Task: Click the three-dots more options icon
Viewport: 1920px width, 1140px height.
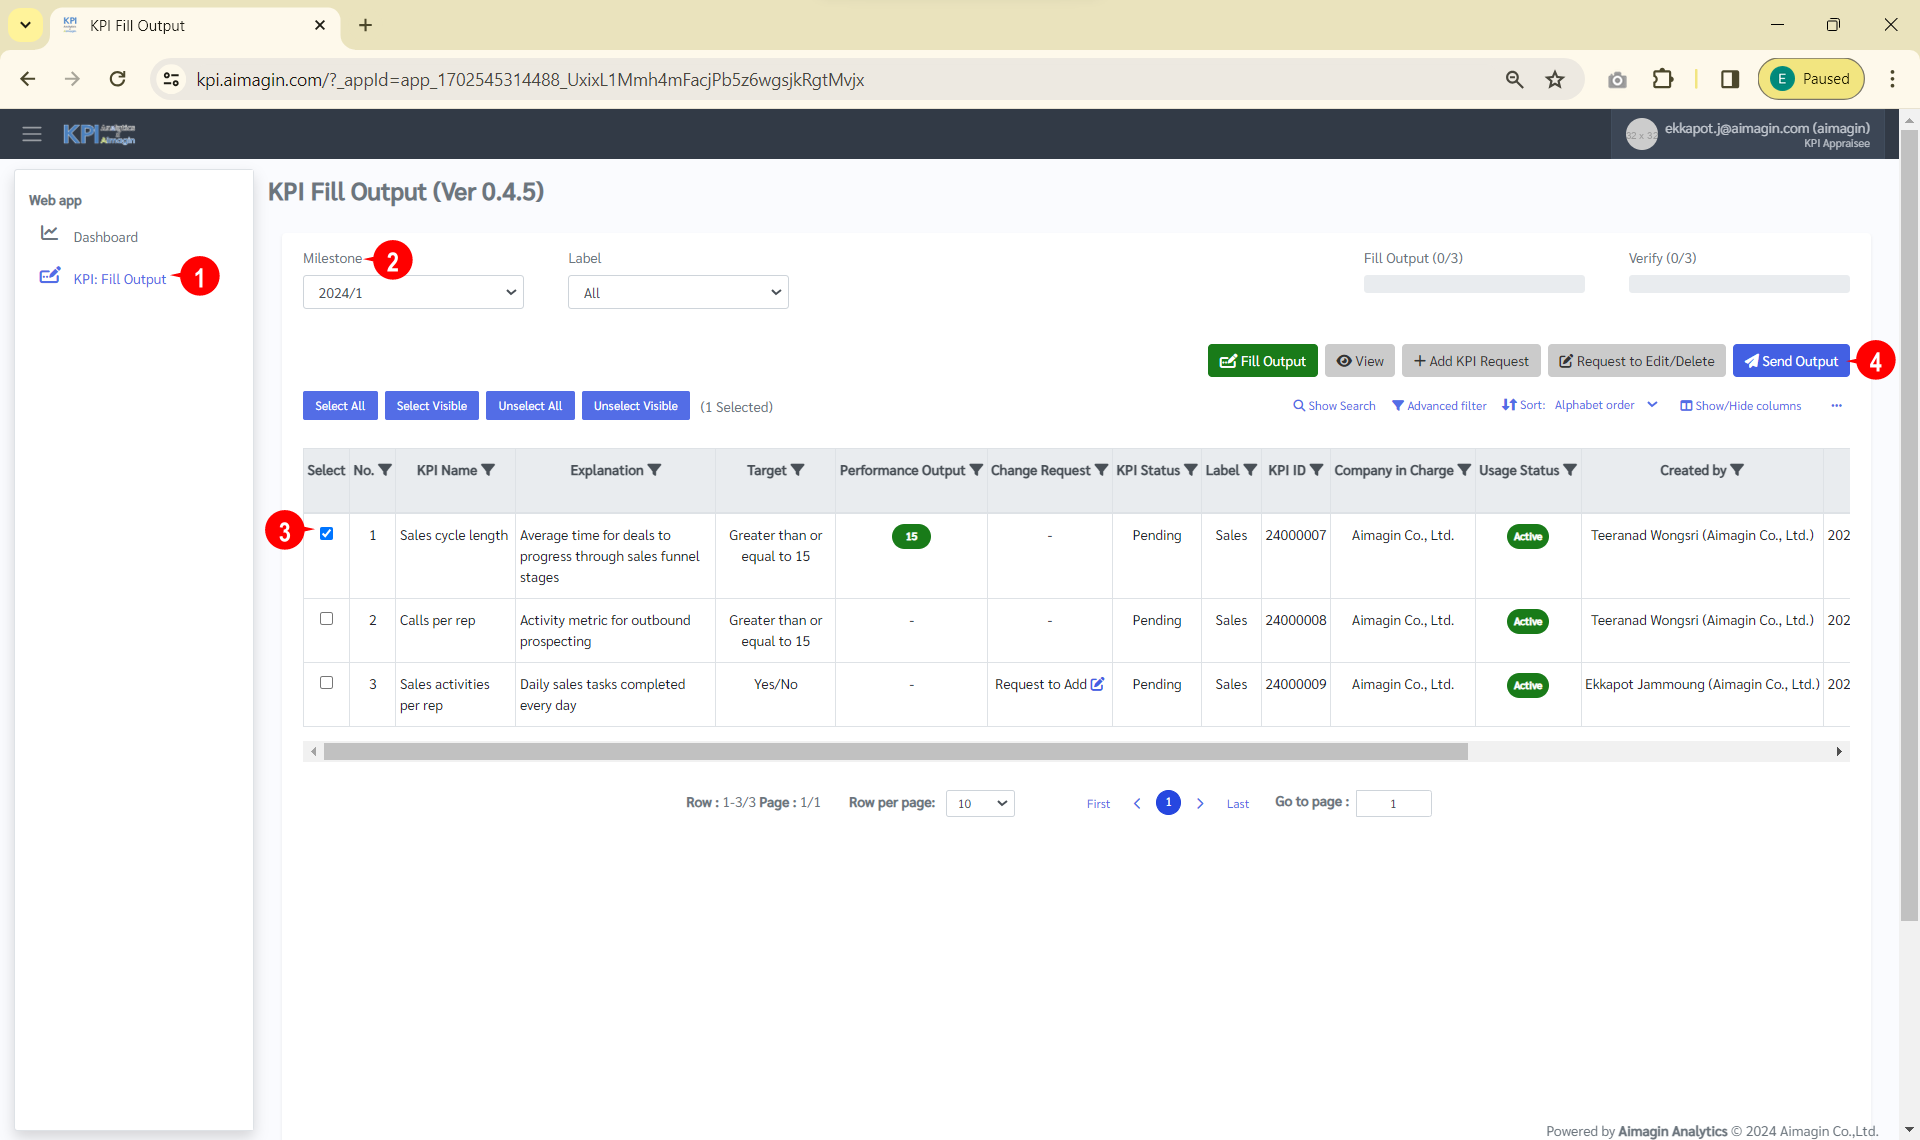Action: (1836, 406)
